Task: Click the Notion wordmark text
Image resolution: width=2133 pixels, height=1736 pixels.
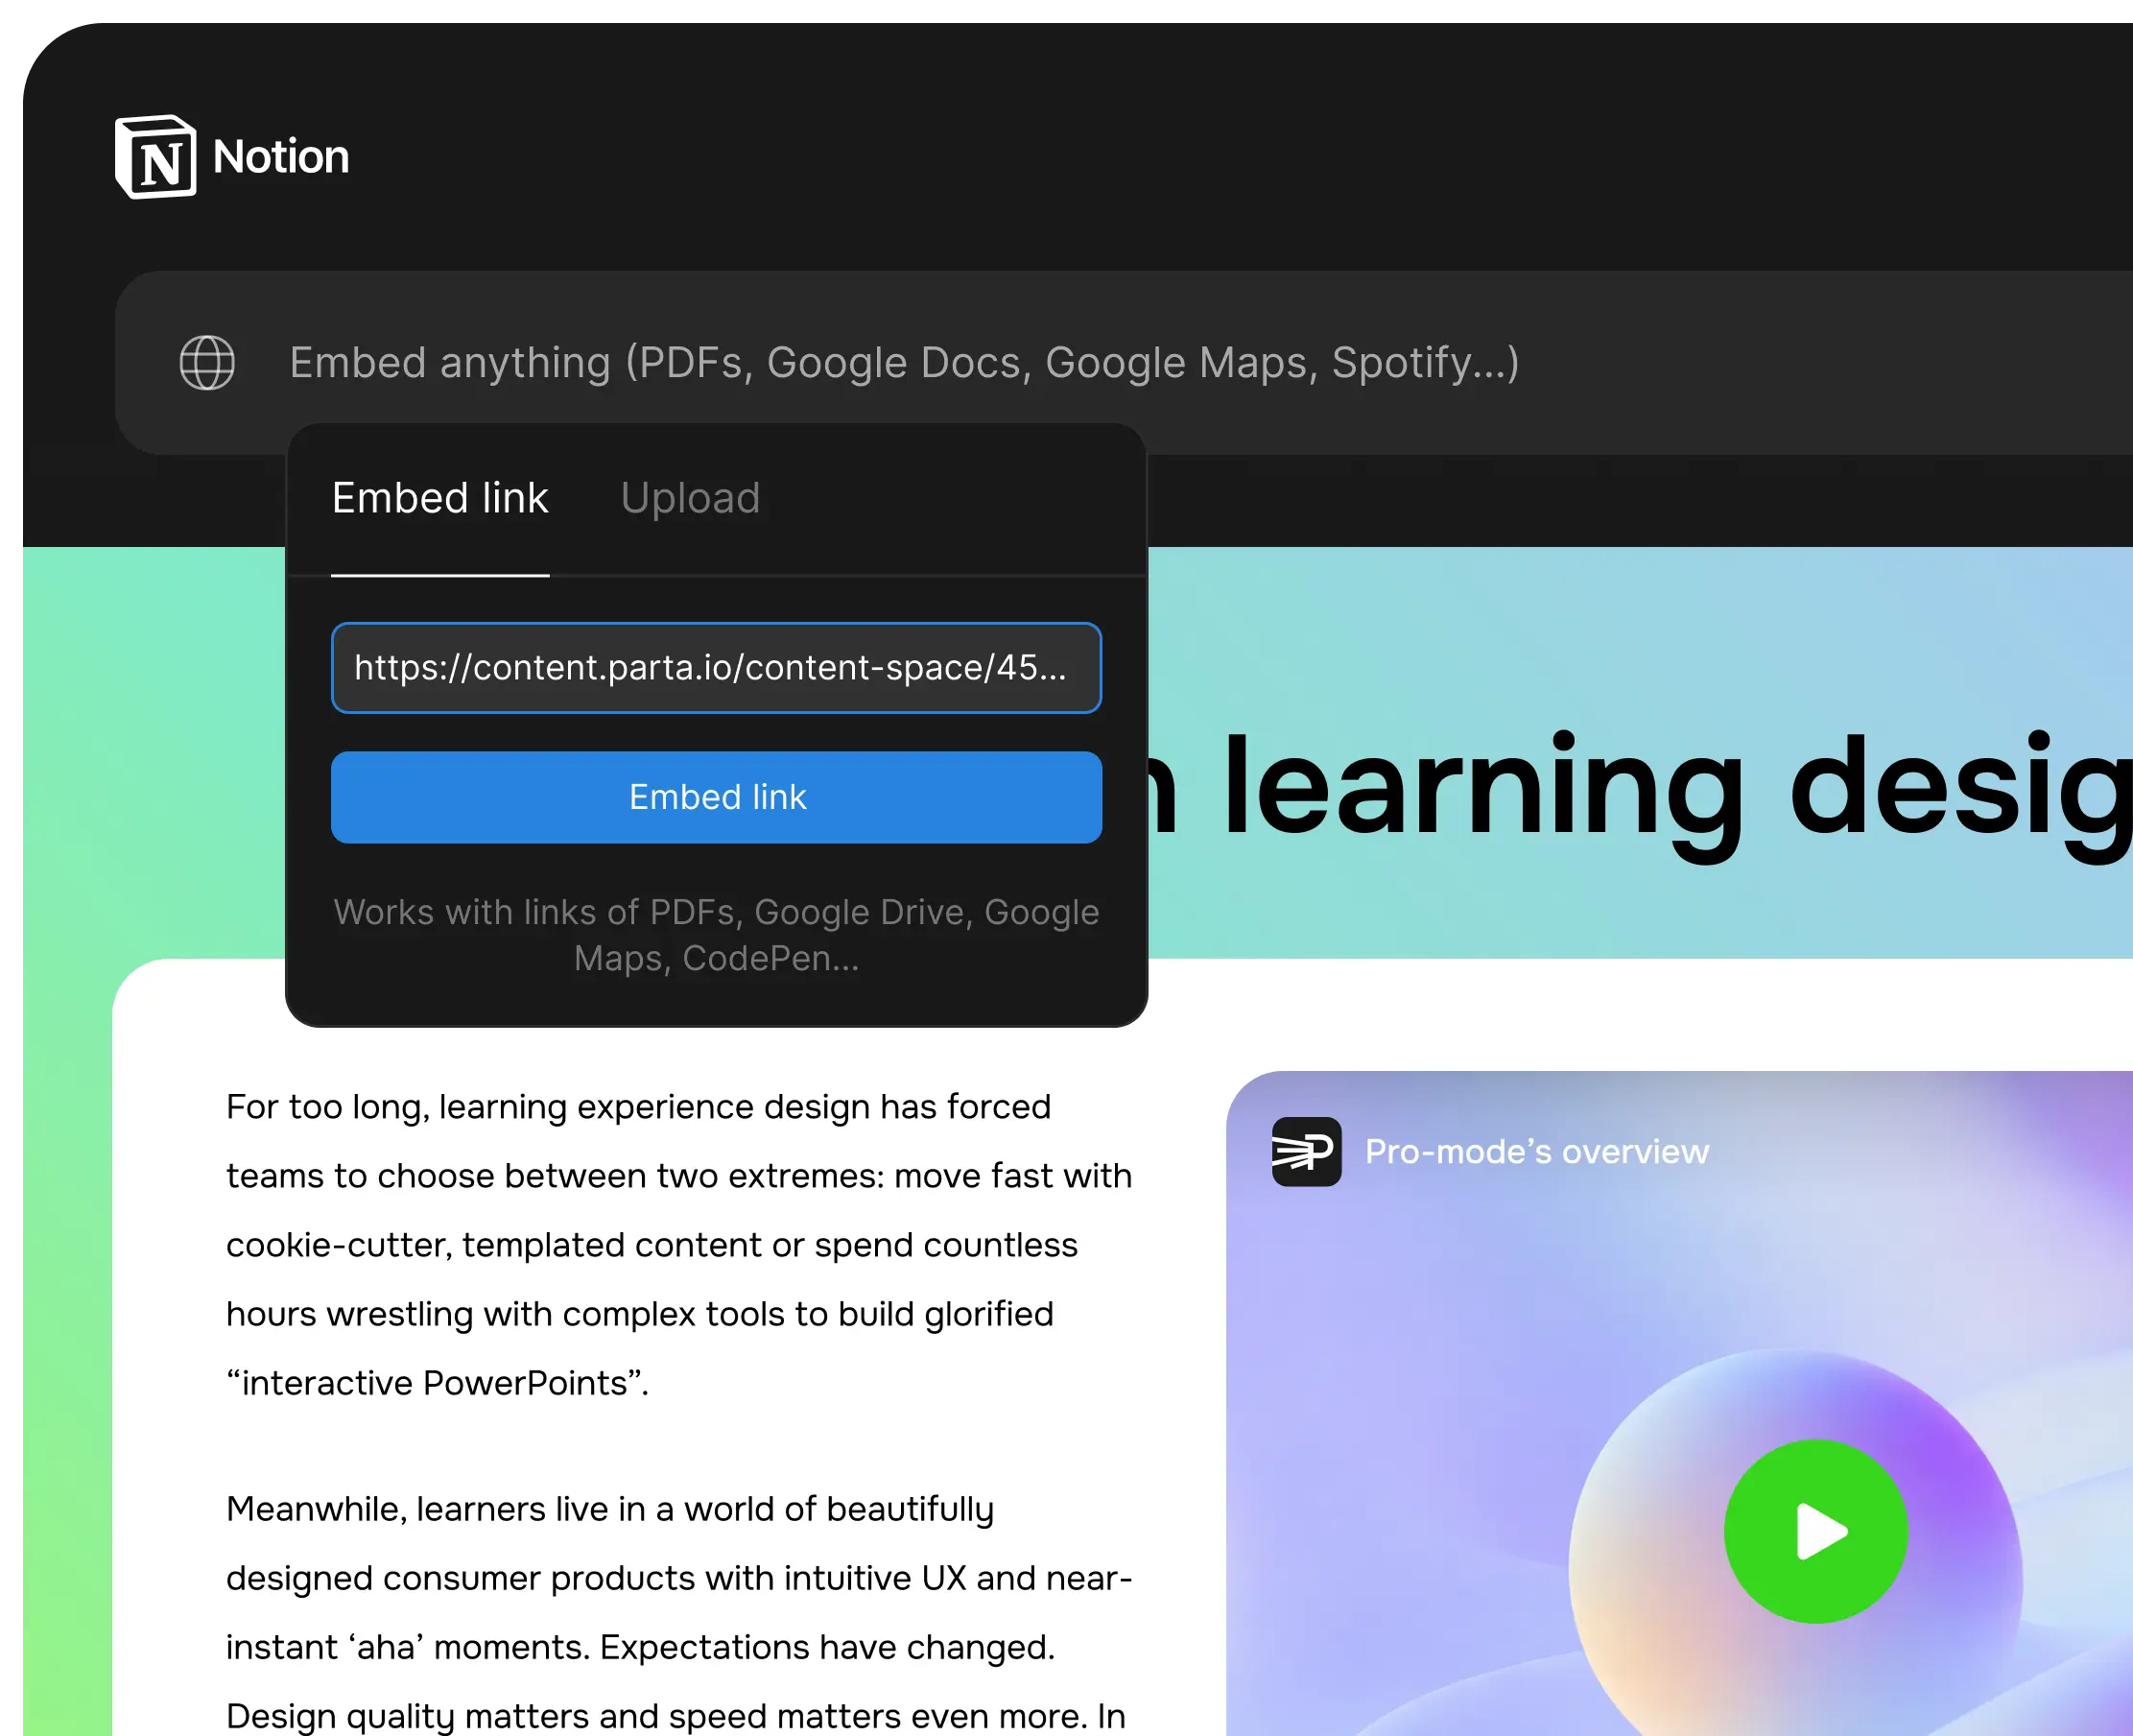Action: [x=281, y=157]
